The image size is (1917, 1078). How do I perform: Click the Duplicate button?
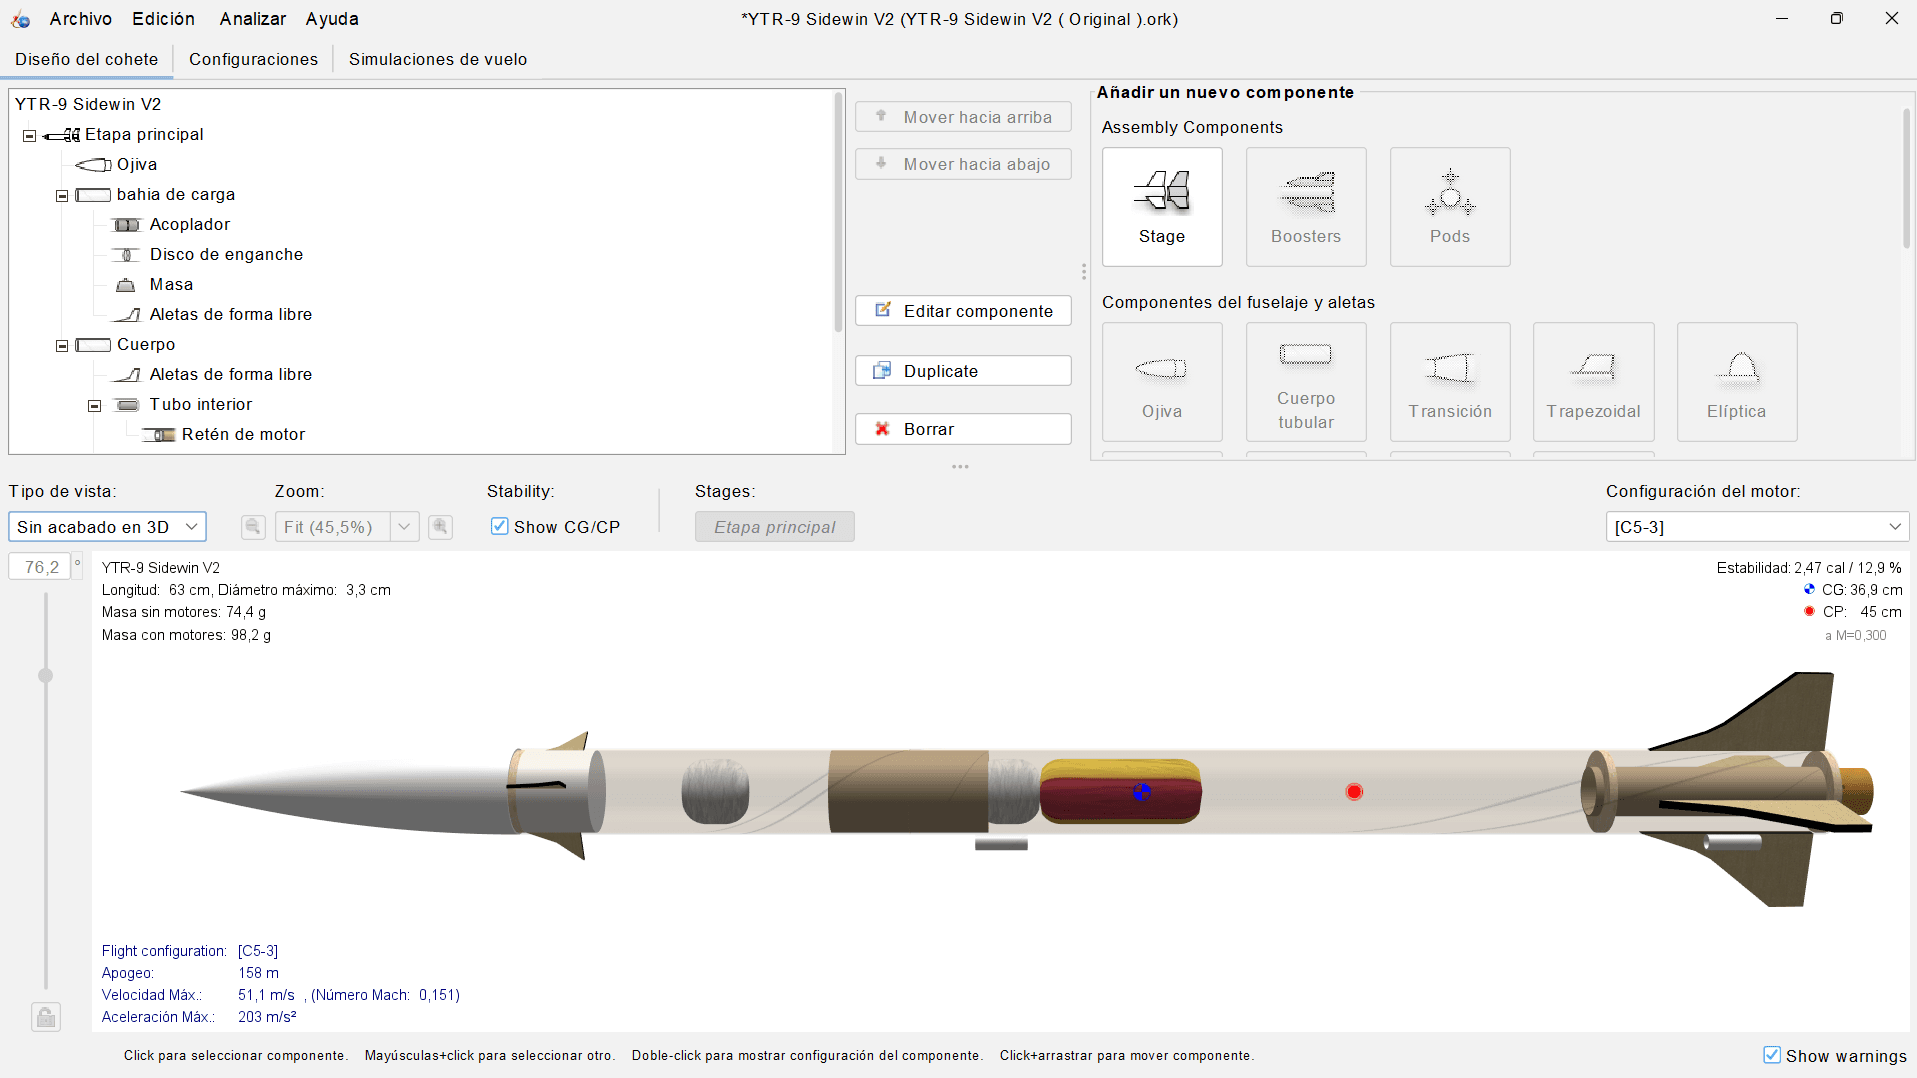click(x=963, y=371)
